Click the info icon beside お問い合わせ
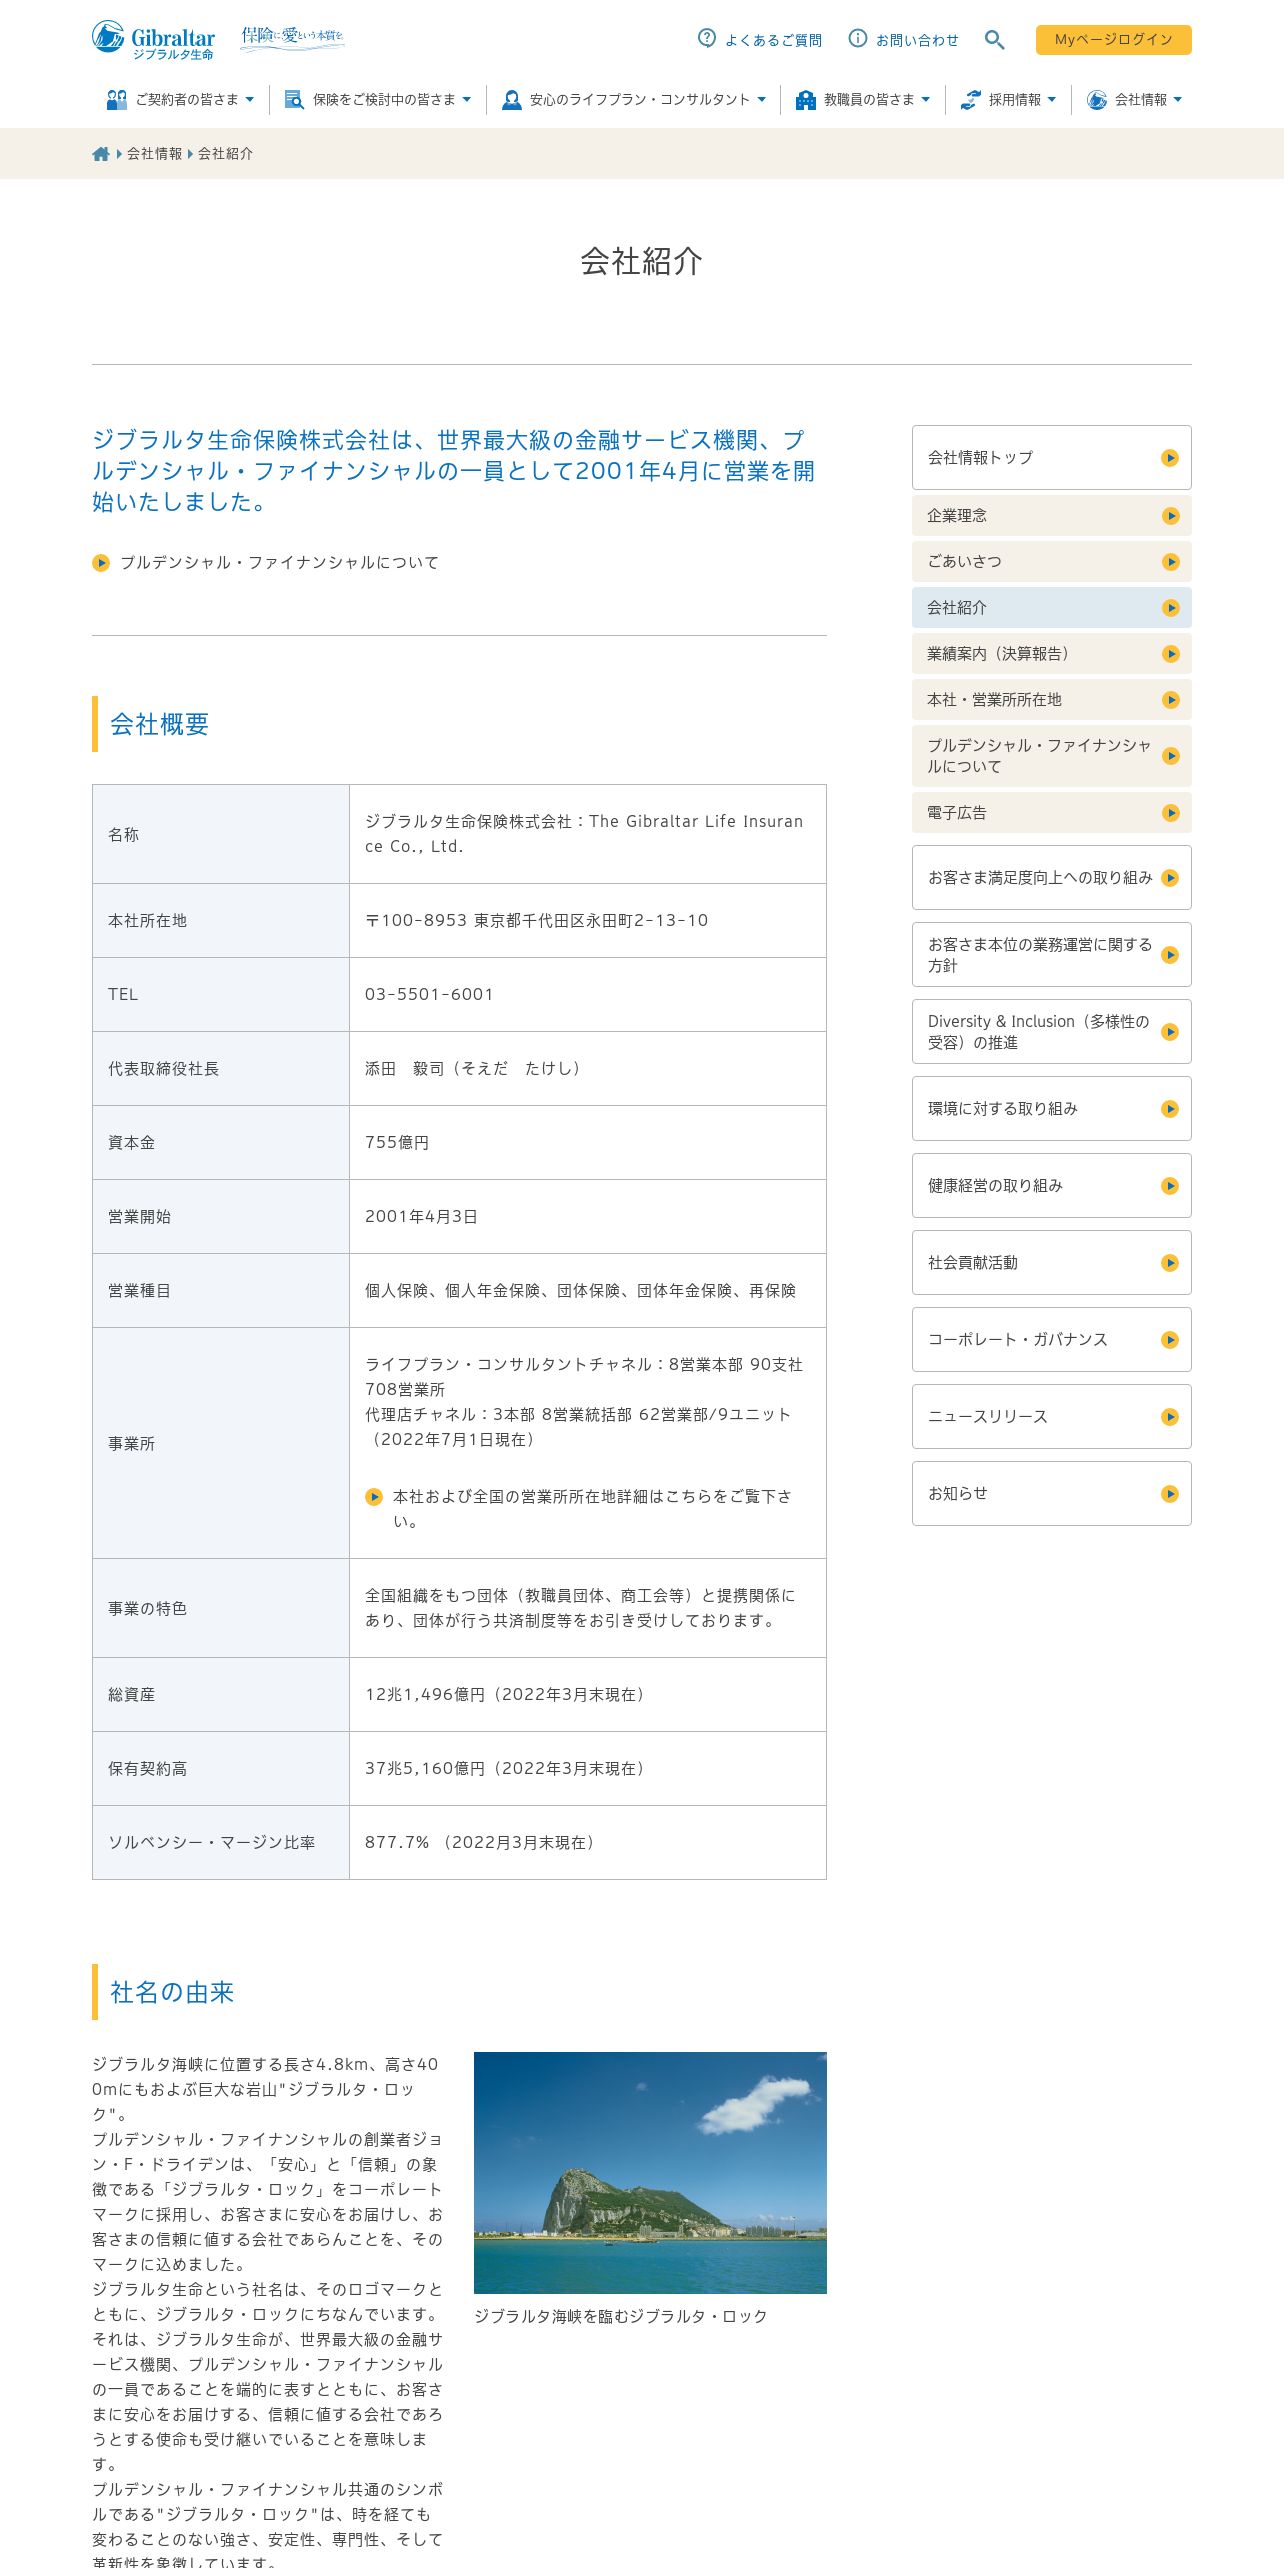The image size is (1284, 2568). click(x=858, y=38)
